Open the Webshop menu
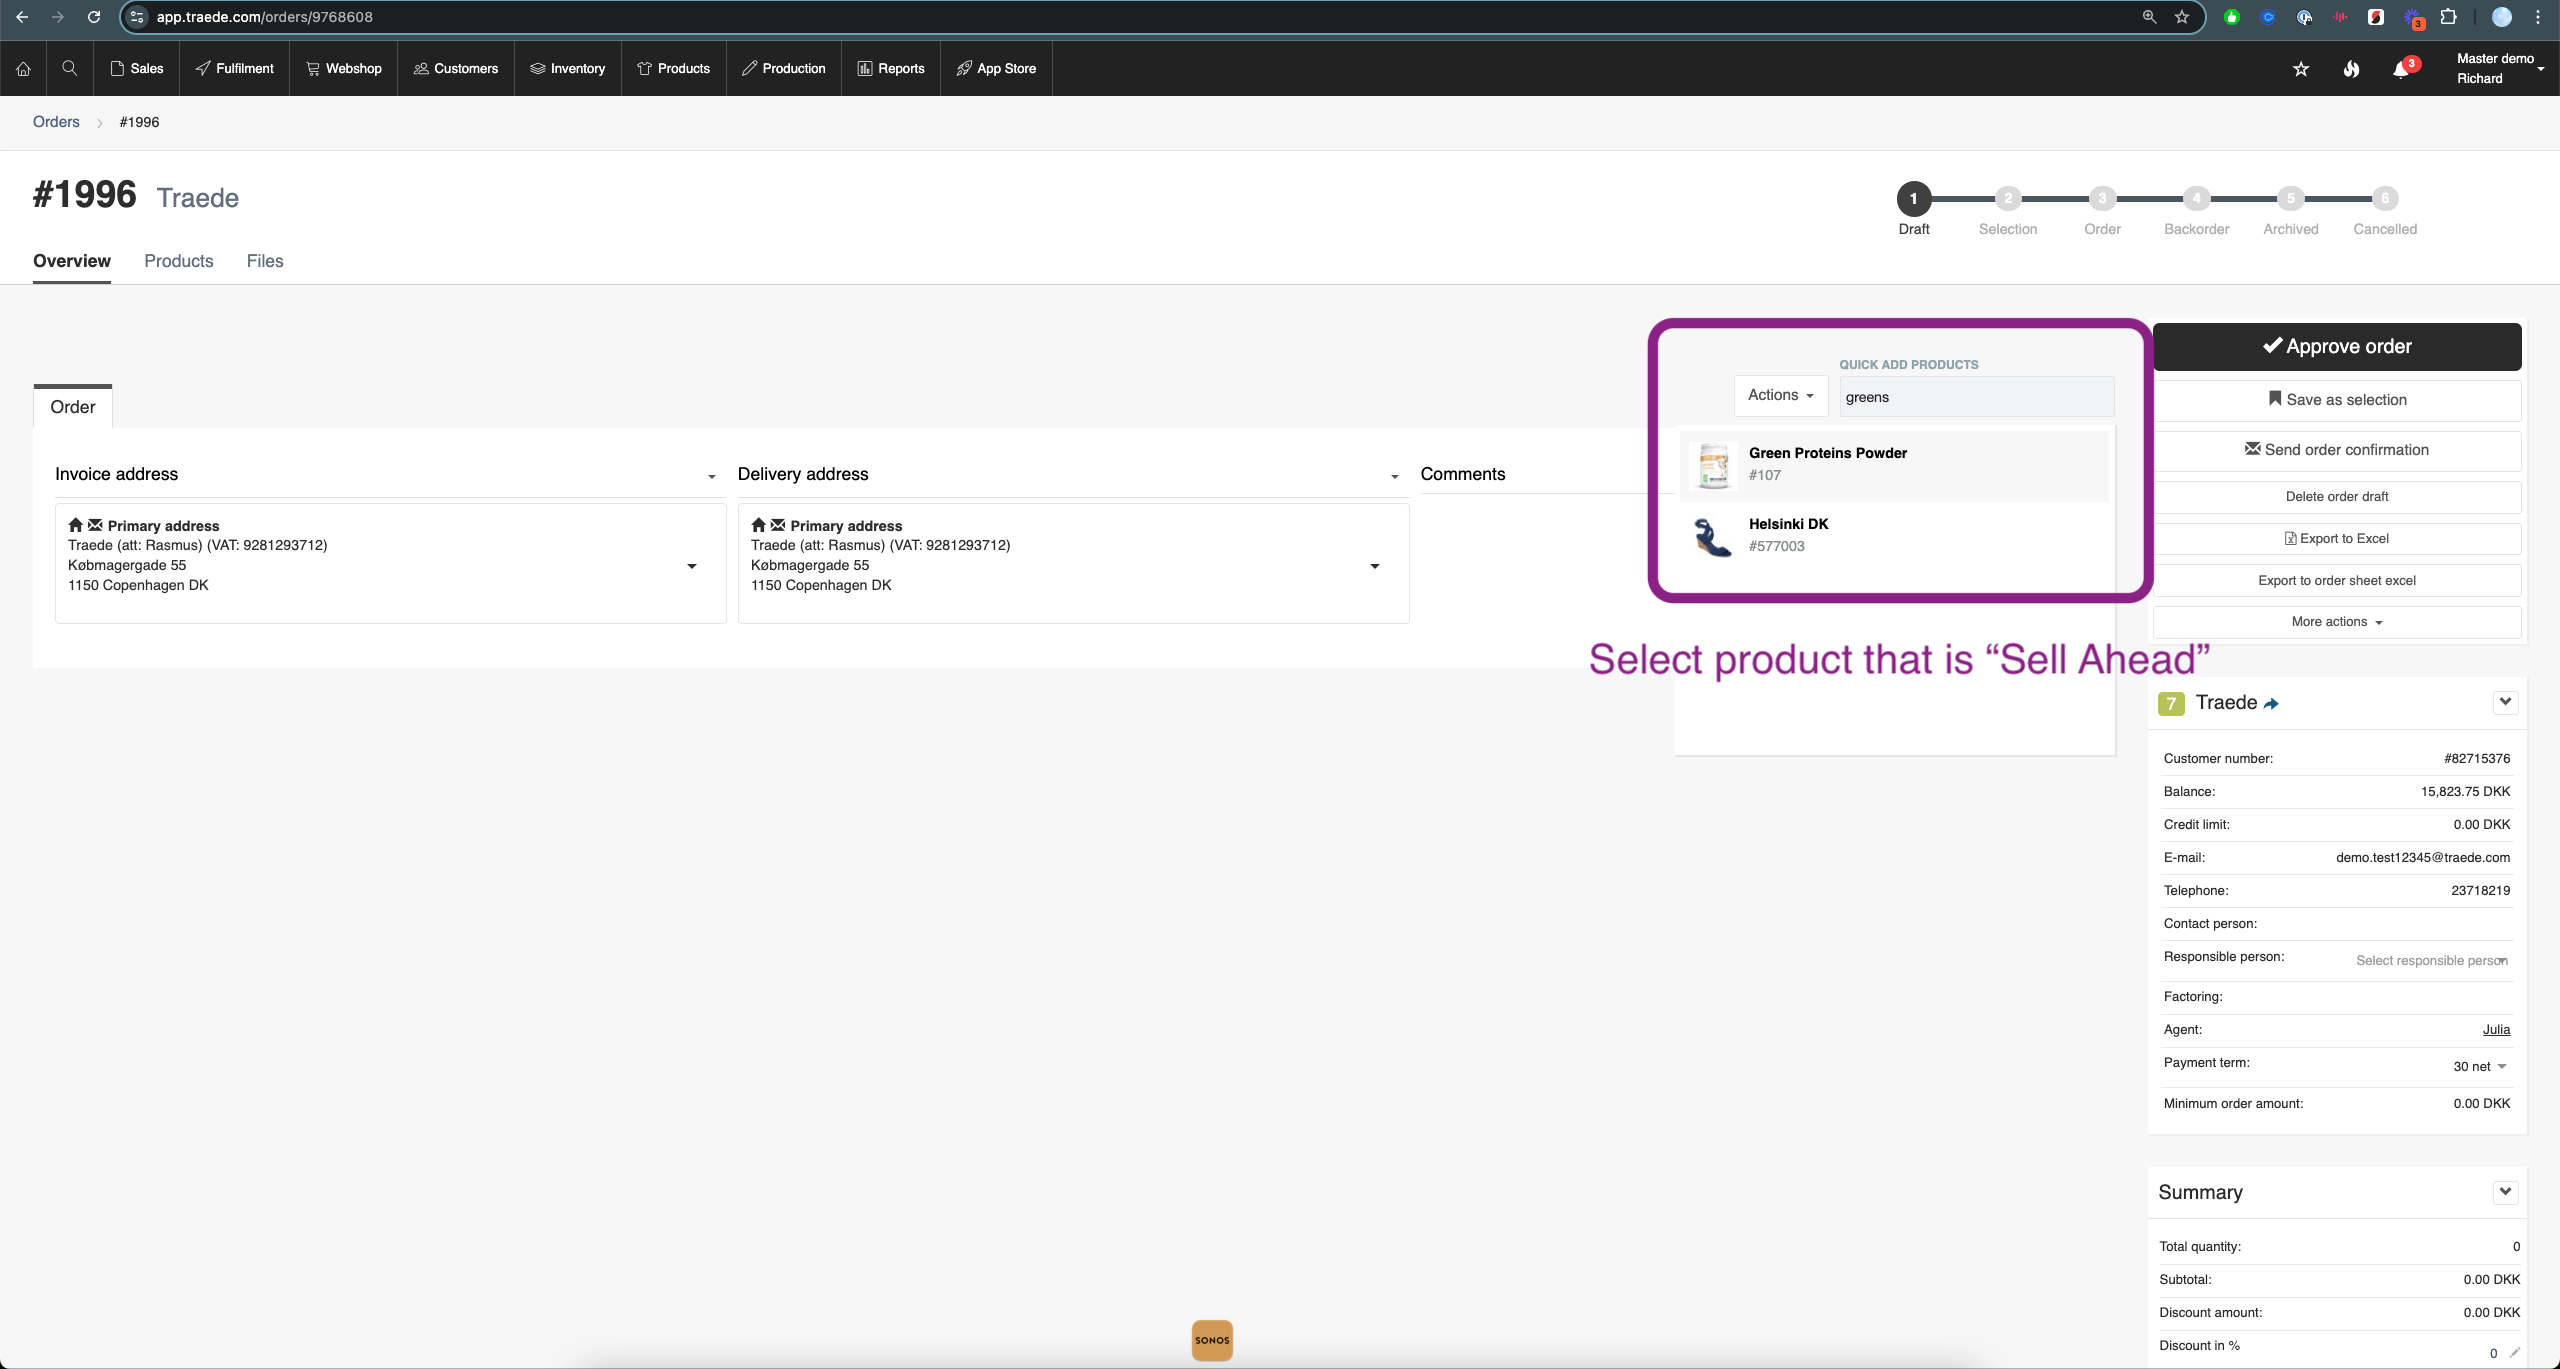Viewport: 2560px width, 1369px height. 344,69
